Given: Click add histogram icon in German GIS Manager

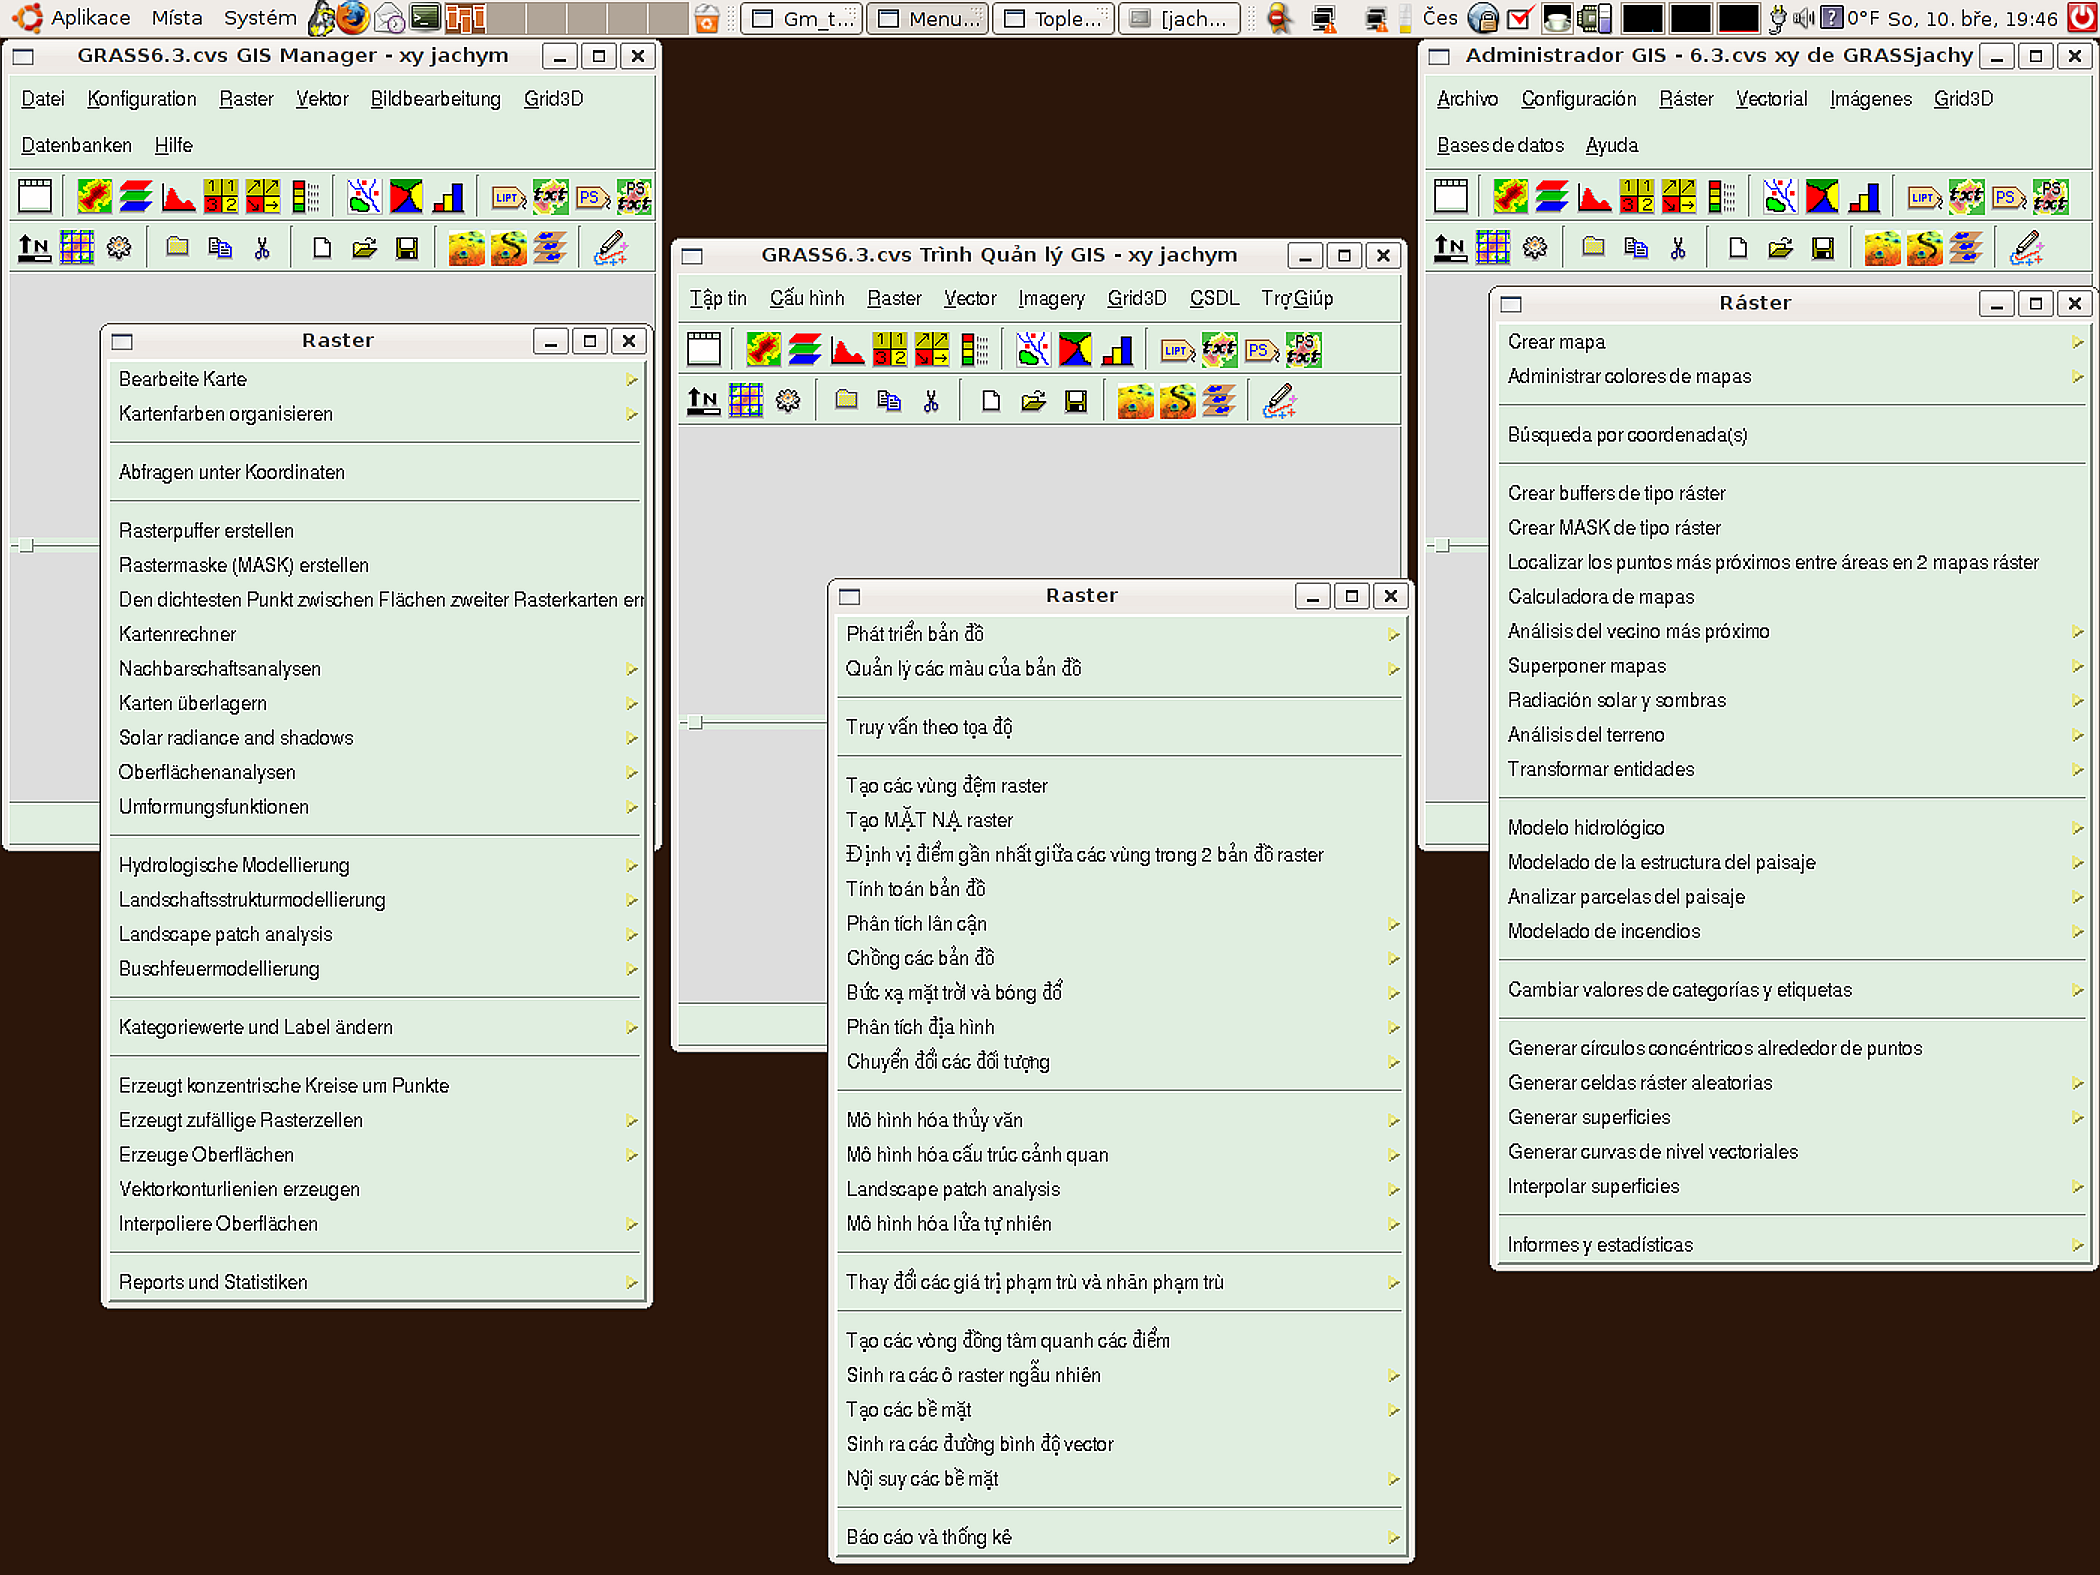Looking at the screenshot, I should tap(178, 197).
